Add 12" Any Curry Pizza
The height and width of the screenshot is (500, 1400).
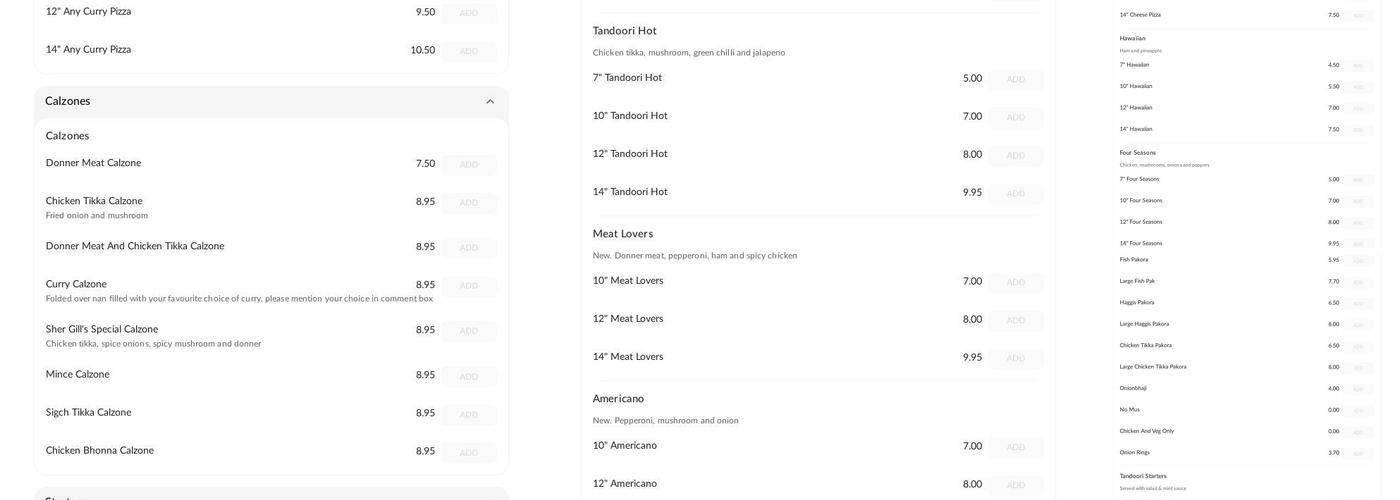tap(468, 13)
